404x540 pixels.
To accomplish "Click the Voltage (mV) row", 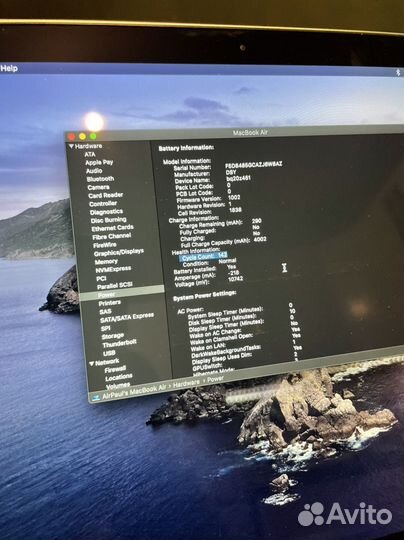I will click(209, 282).
